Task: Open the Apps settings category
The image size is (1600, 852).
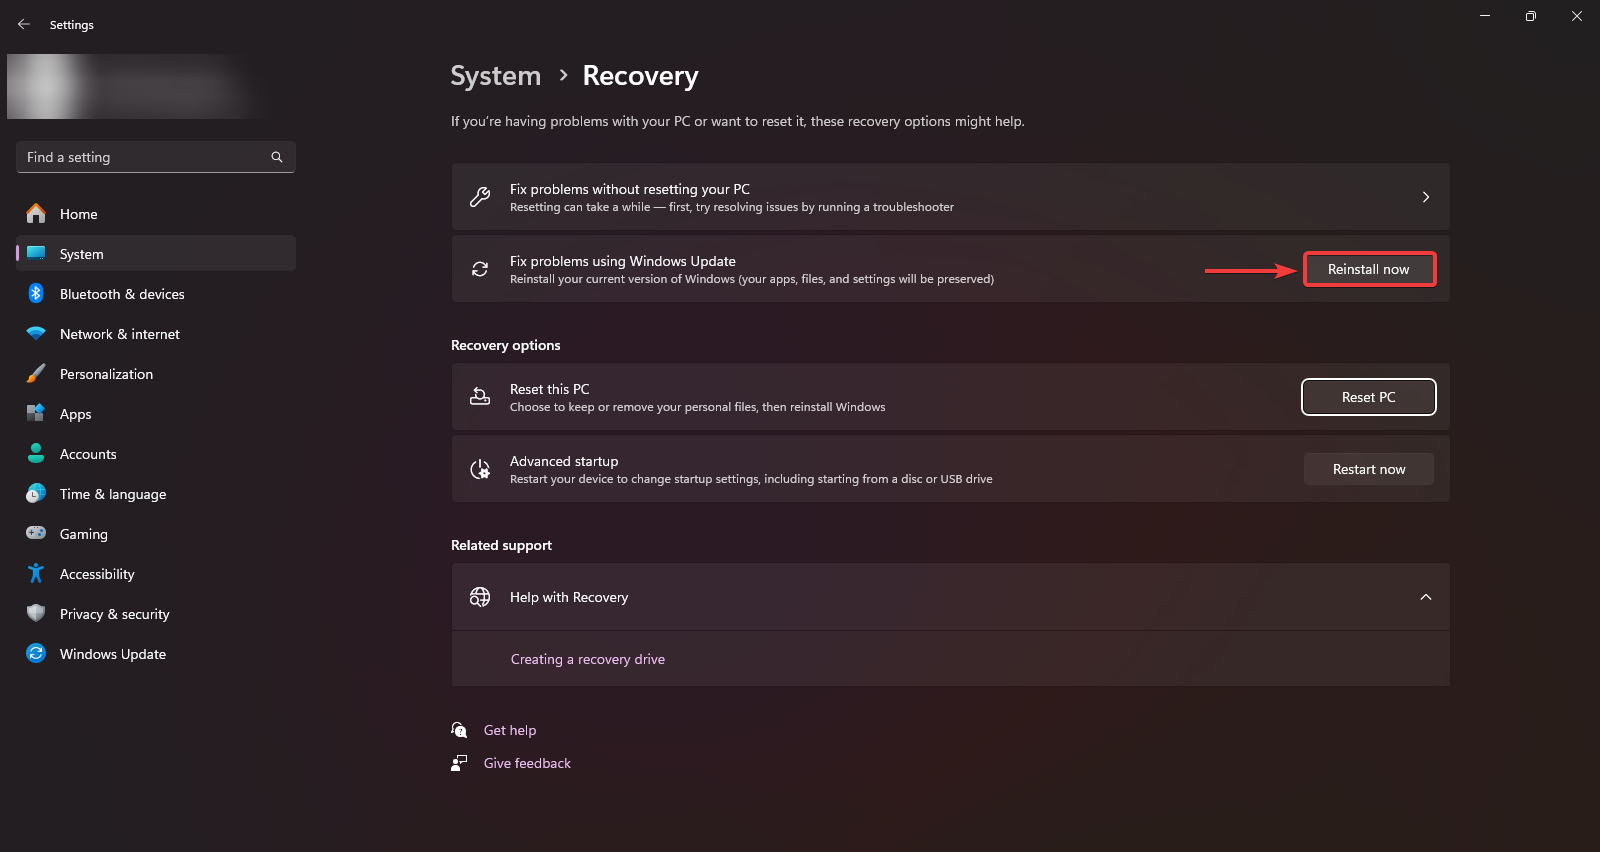Action: click(156, 413)
